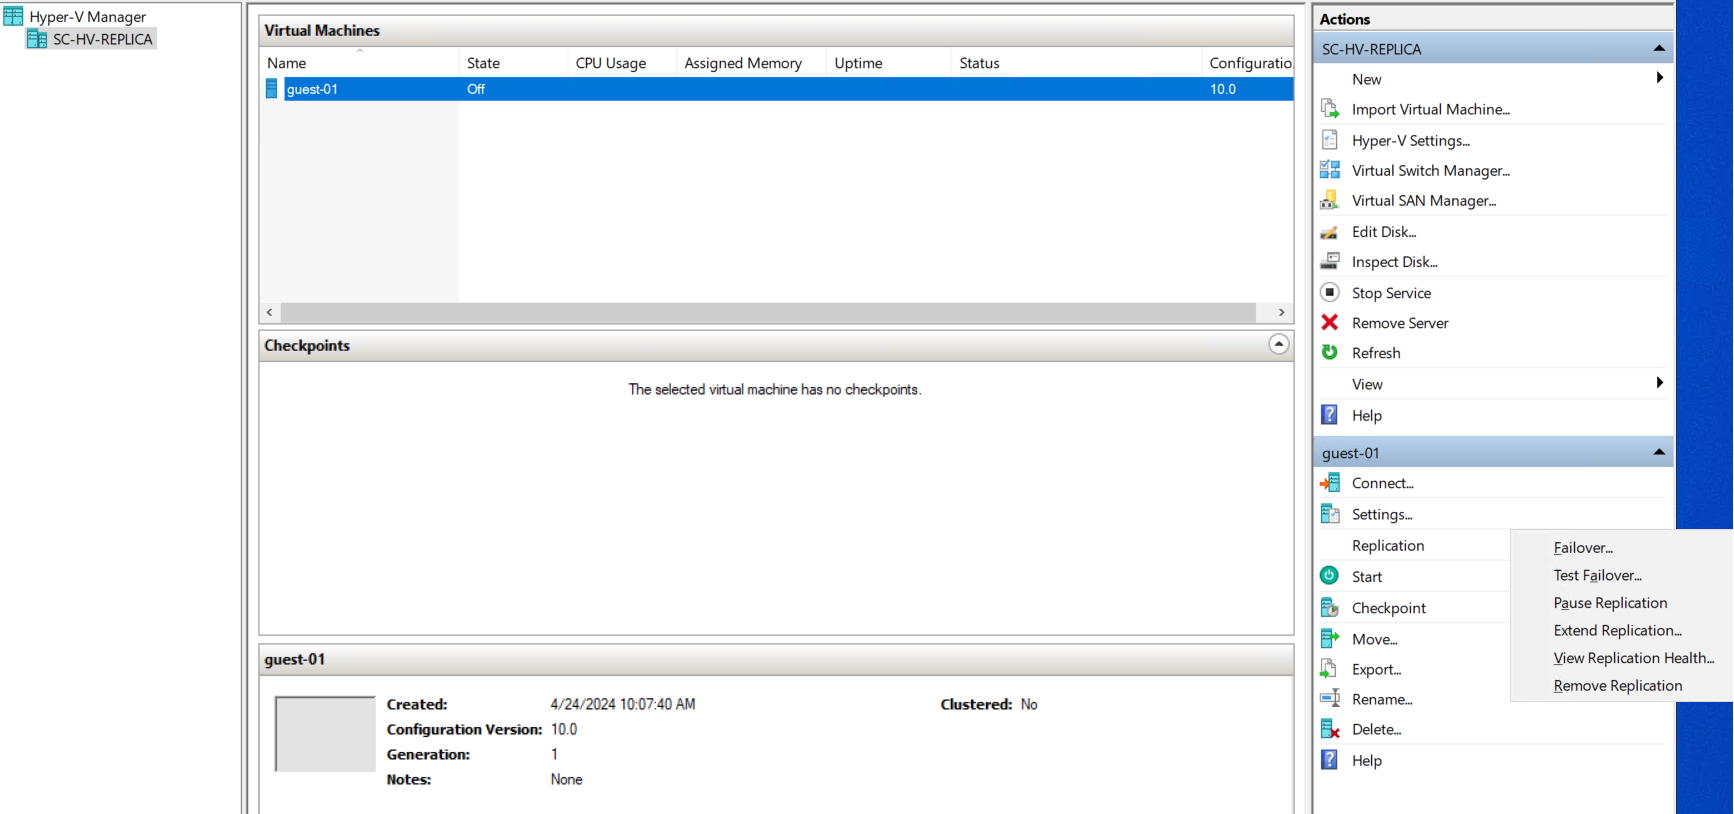Viewport: 1734px width, 814px height.
Task: Click the left arrow of horizontal scrollbar
Action: (x=270, y=312)
